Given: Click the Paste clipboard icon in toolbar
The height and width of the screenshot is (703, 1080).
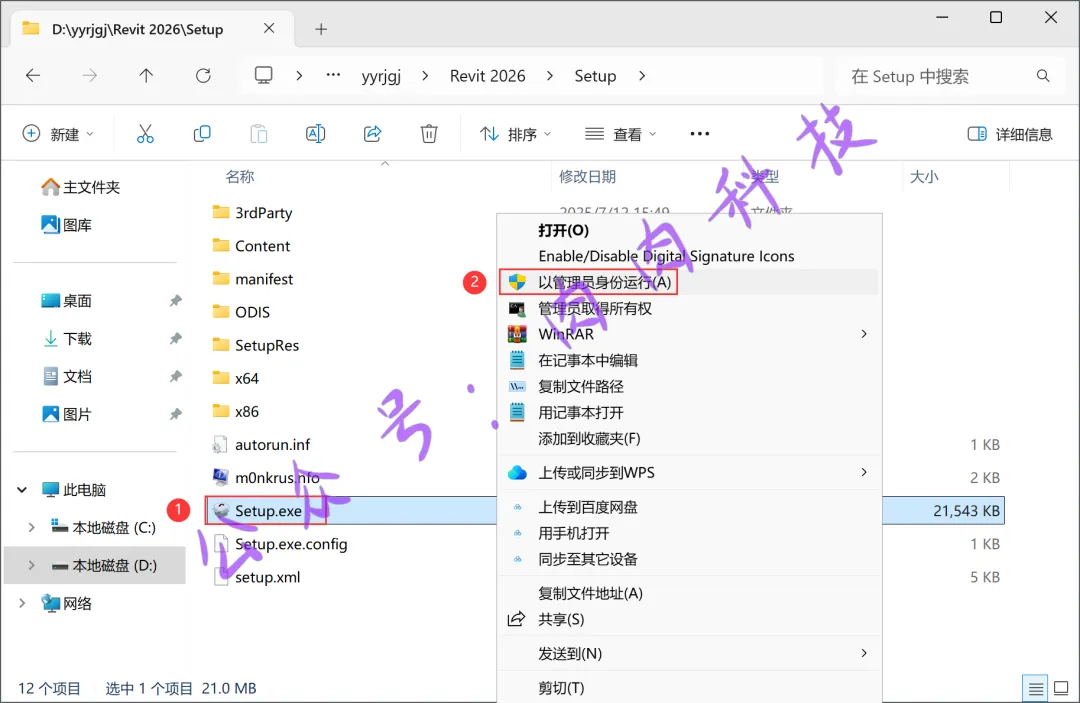Looking at the screenshot, I should [258, 134].
